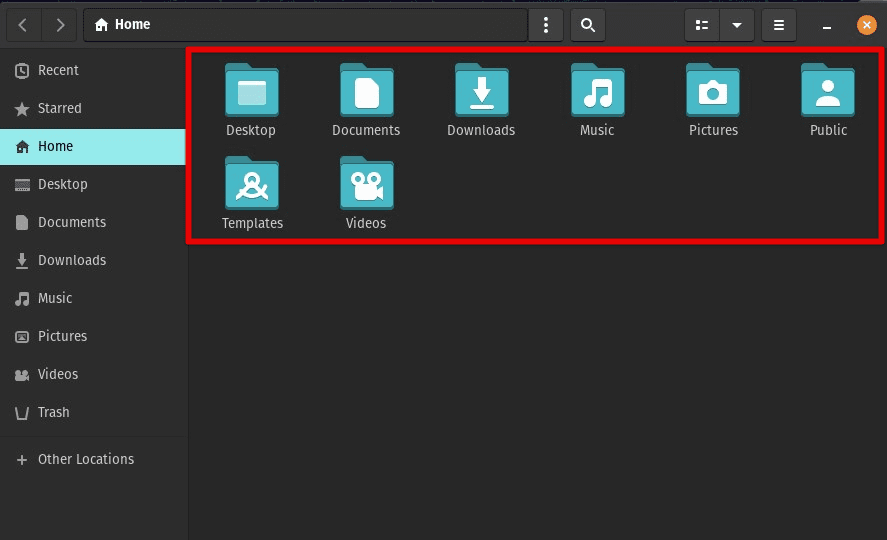
Task: Select the Documents folder icon
Action: click(x=367, y=90)
